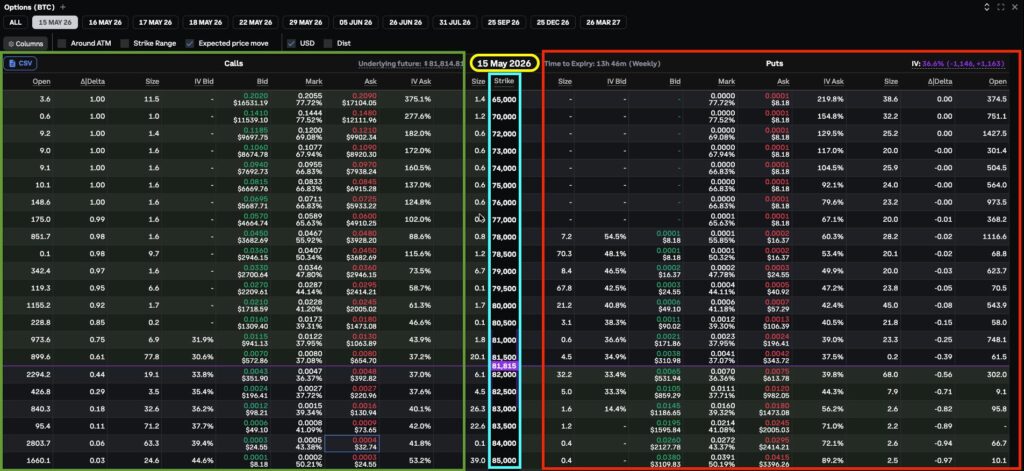Image resolution: width=1024 pixels, height=471 pixels.
Task: Select the ALL expiries tab
Action: pyautogui.click(x=16, y=22)
